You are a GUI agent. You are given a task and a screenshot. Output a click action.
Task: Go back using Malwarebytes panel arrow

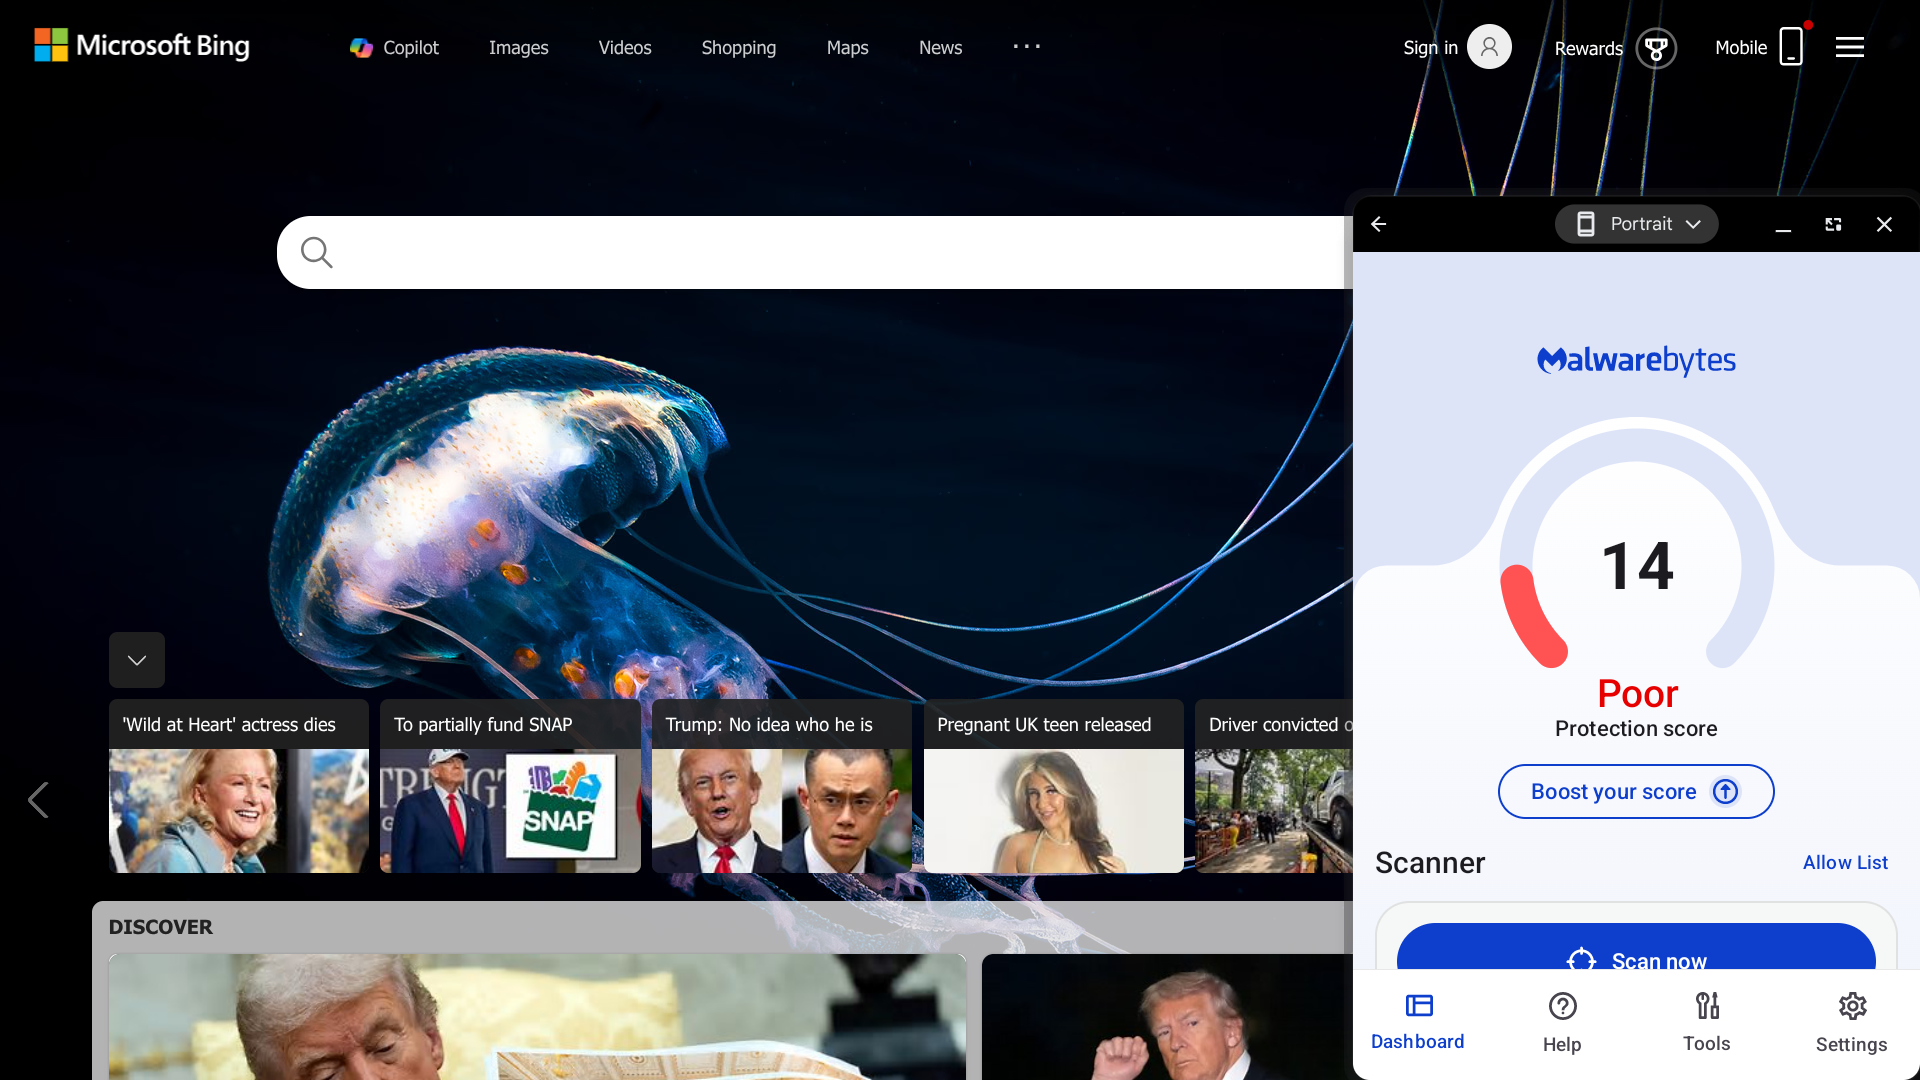pos(1379,224)
